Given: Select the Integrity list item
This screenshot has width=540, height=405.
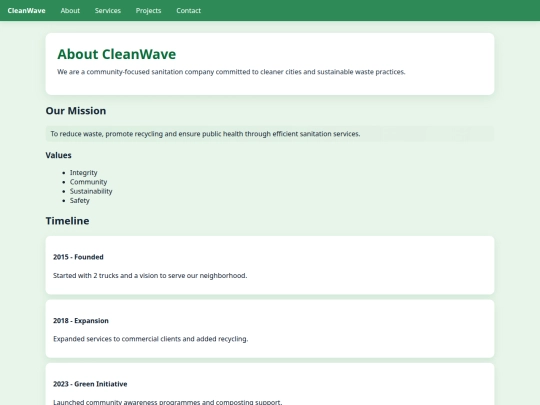Looking at the screenshot, I should 84,173.
